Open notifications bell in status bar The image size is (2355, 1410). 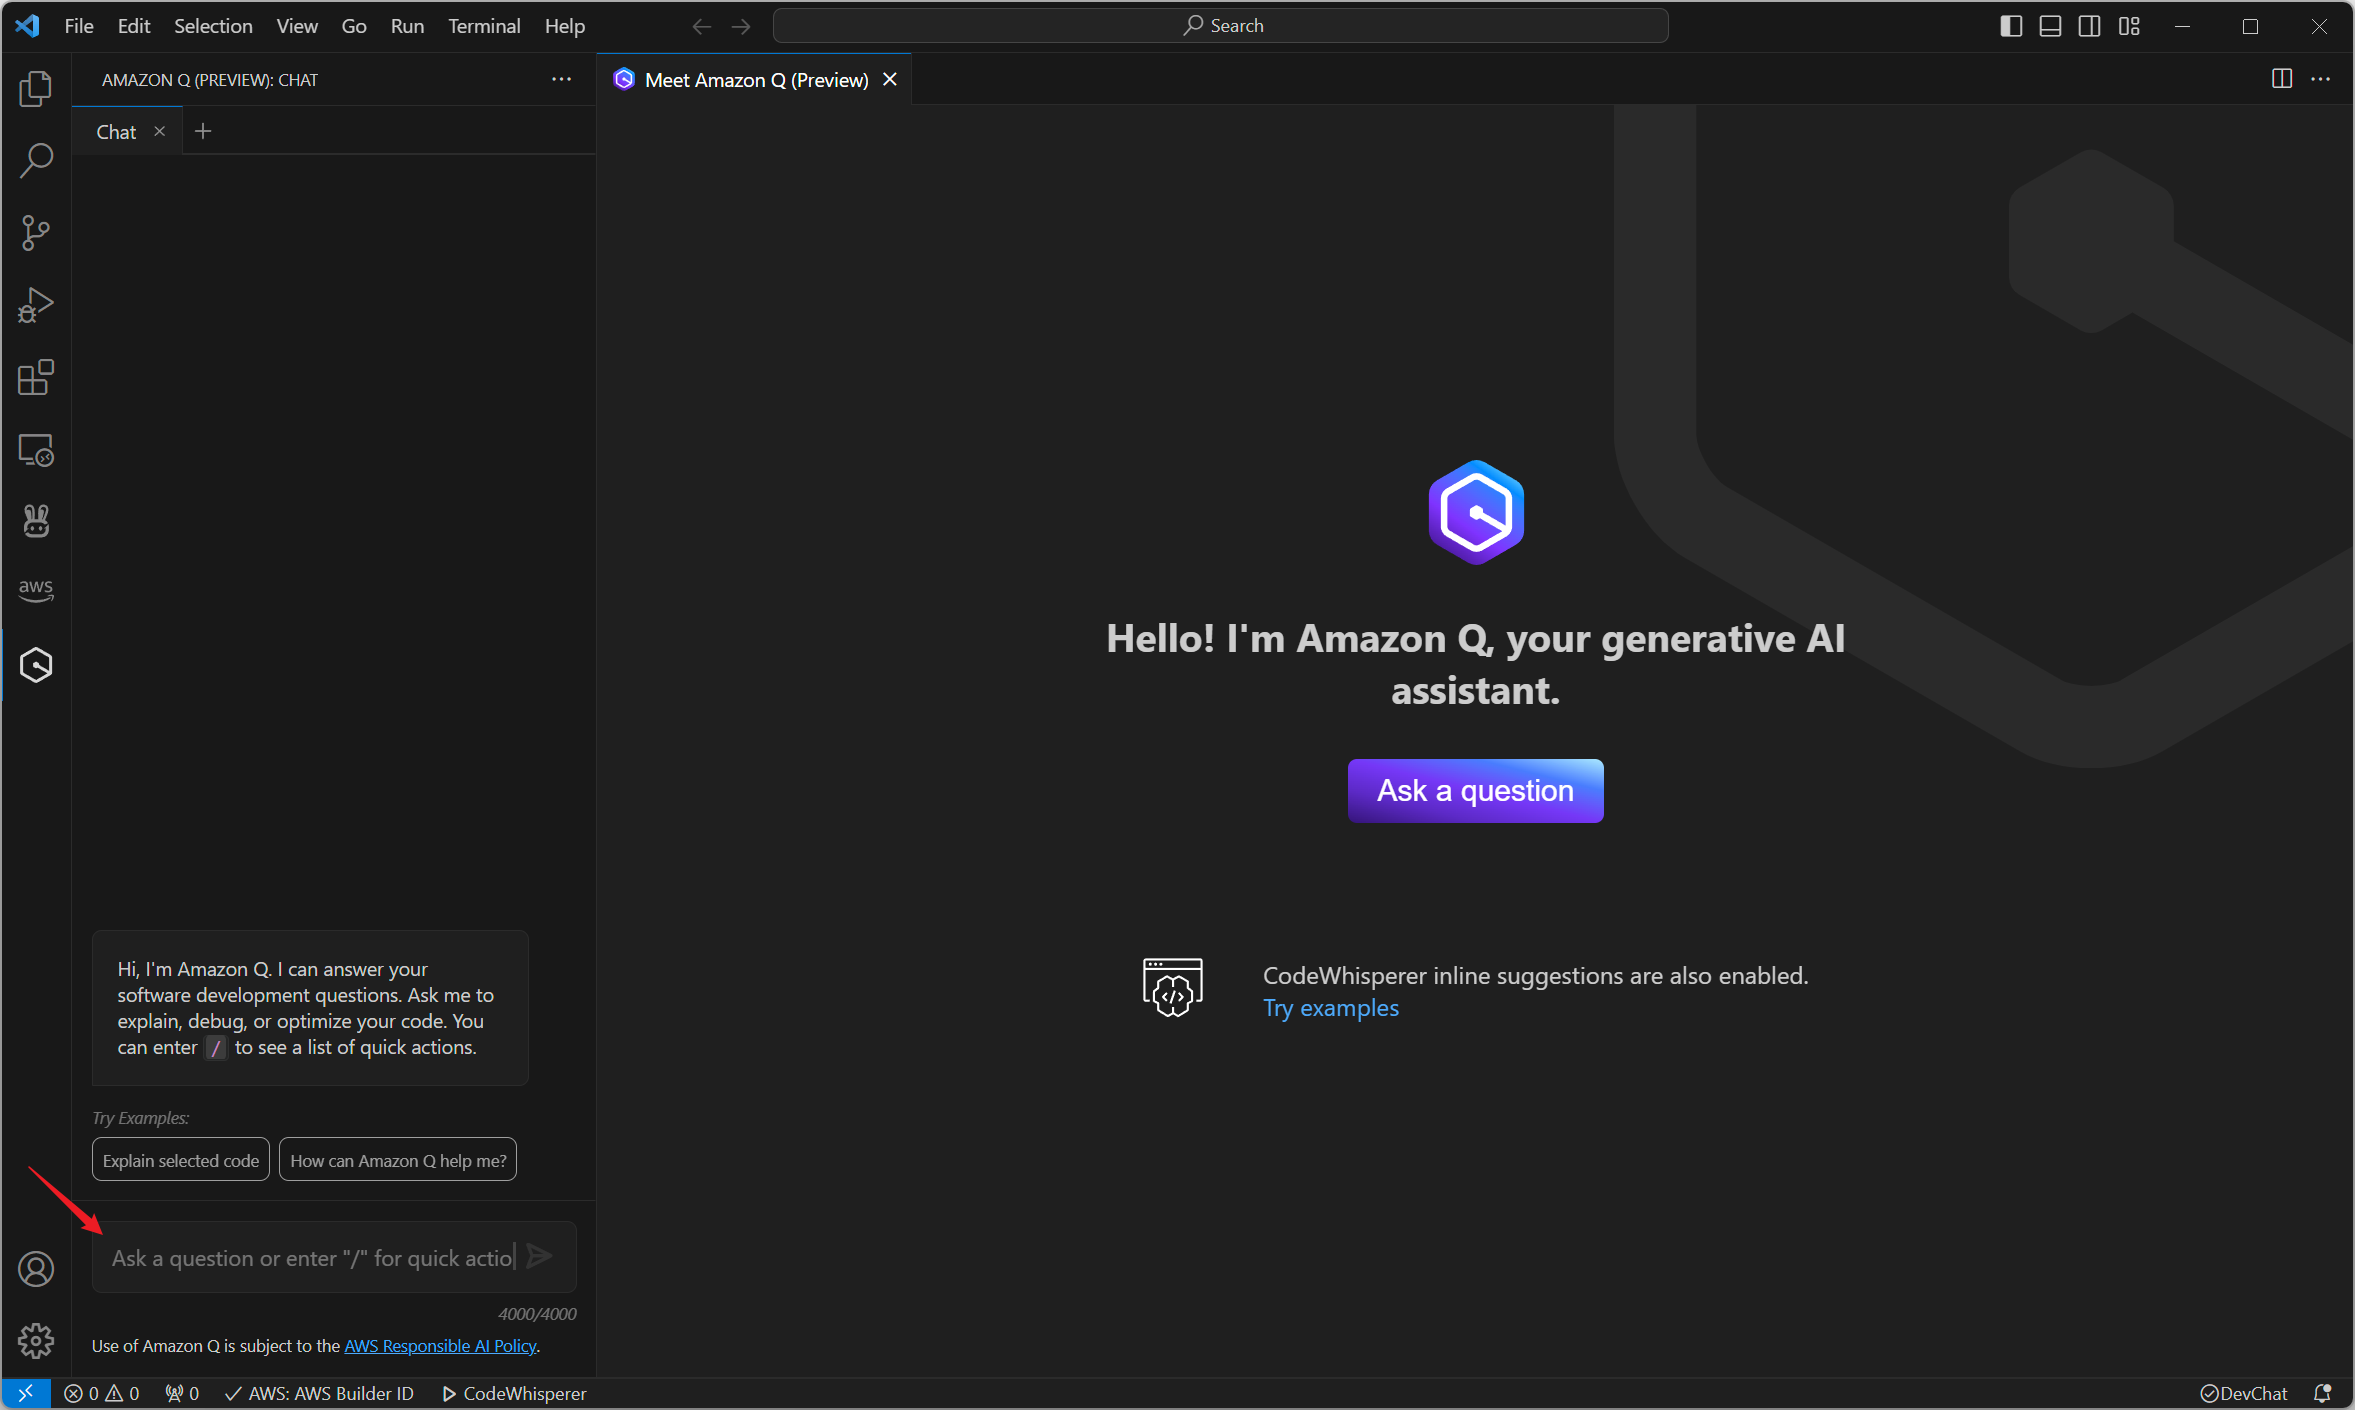coord(2323,1393)
